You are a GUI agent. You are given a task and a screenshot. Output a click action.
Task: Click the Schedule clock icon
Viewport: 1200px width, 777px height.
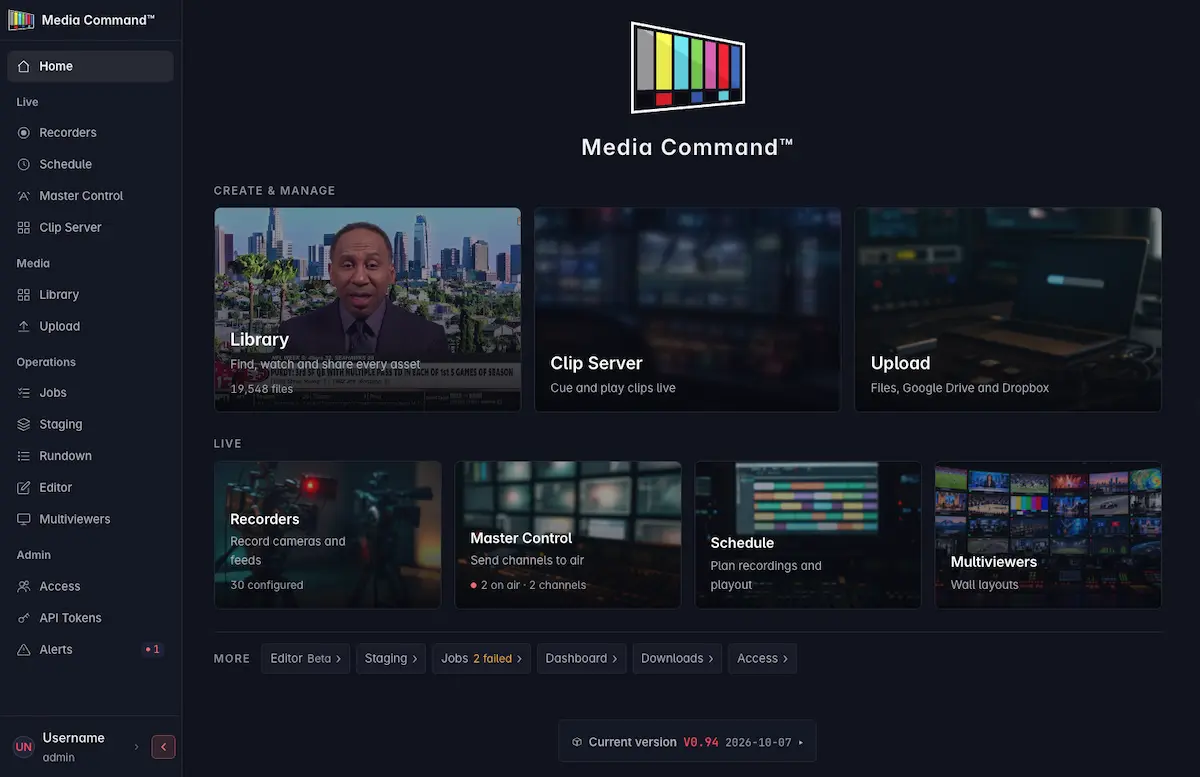point(24,164)
